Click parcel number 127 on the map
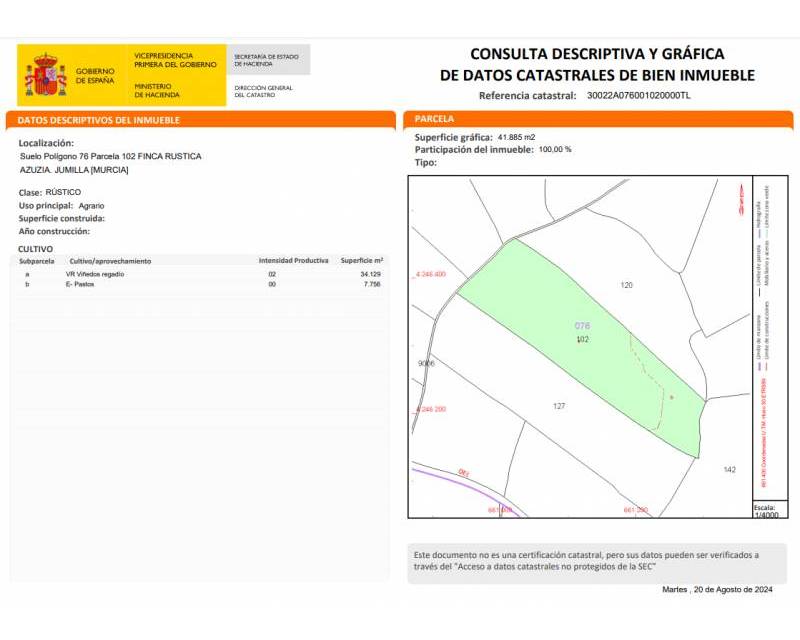Image resolution: width=800 pixels, height=640 pixels. (559, 406)
